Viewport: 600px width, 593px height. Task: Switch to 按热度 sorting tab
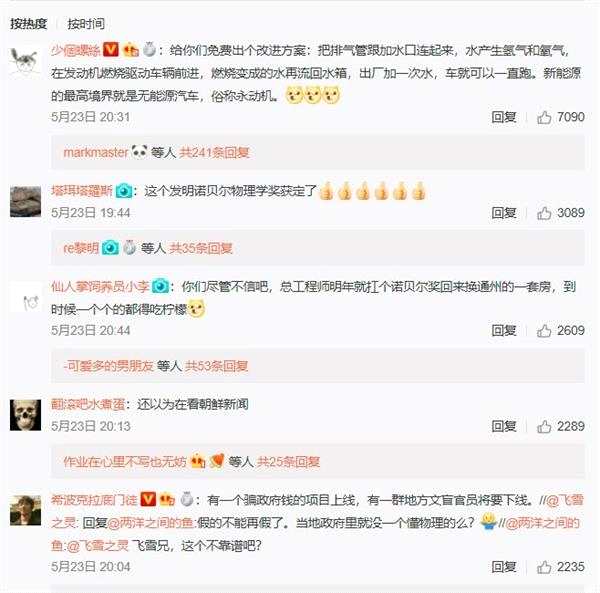tap(28, 24)
